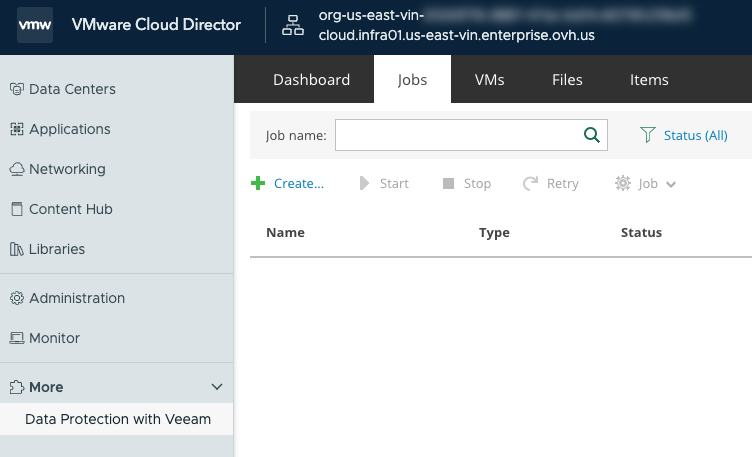Viewport: 752px width, 457px height.
Task: Sort by the Type column header
Action: tap(494, 233)
